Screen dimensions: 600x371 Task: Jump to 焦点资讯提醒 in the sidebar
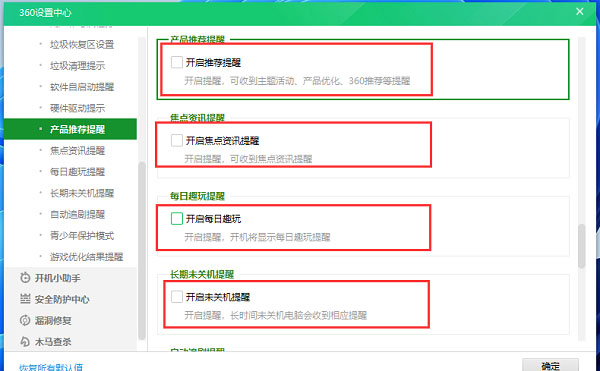click(x=77, y=151)
